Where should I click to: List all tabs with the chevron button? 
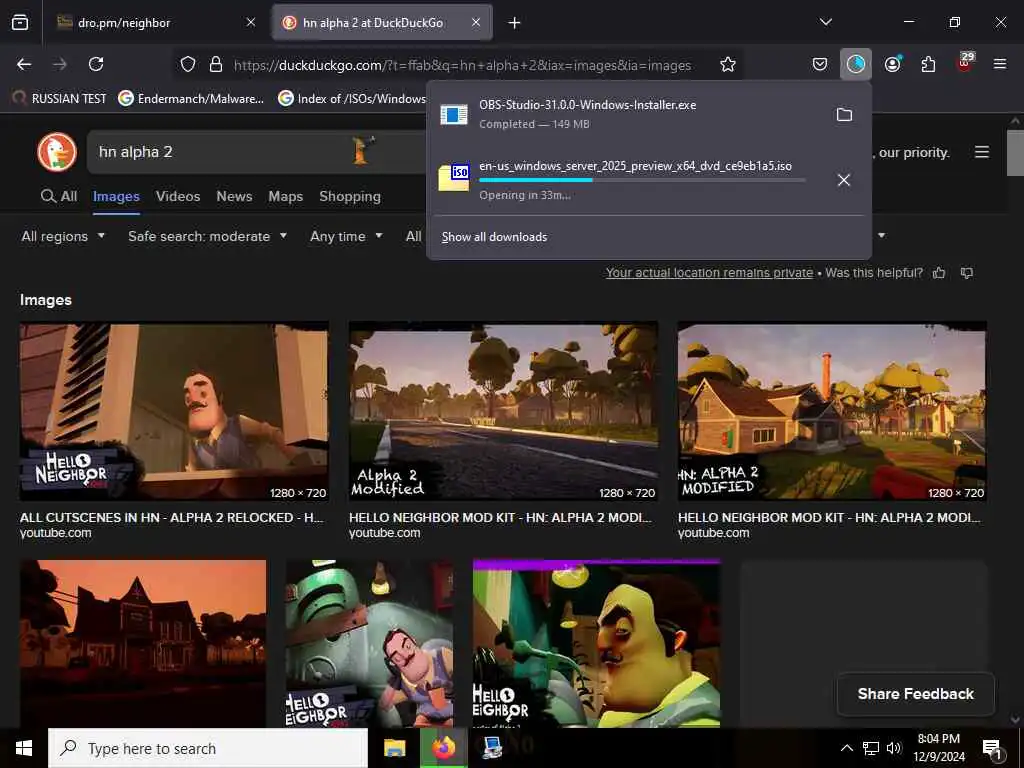click(825, 22)
